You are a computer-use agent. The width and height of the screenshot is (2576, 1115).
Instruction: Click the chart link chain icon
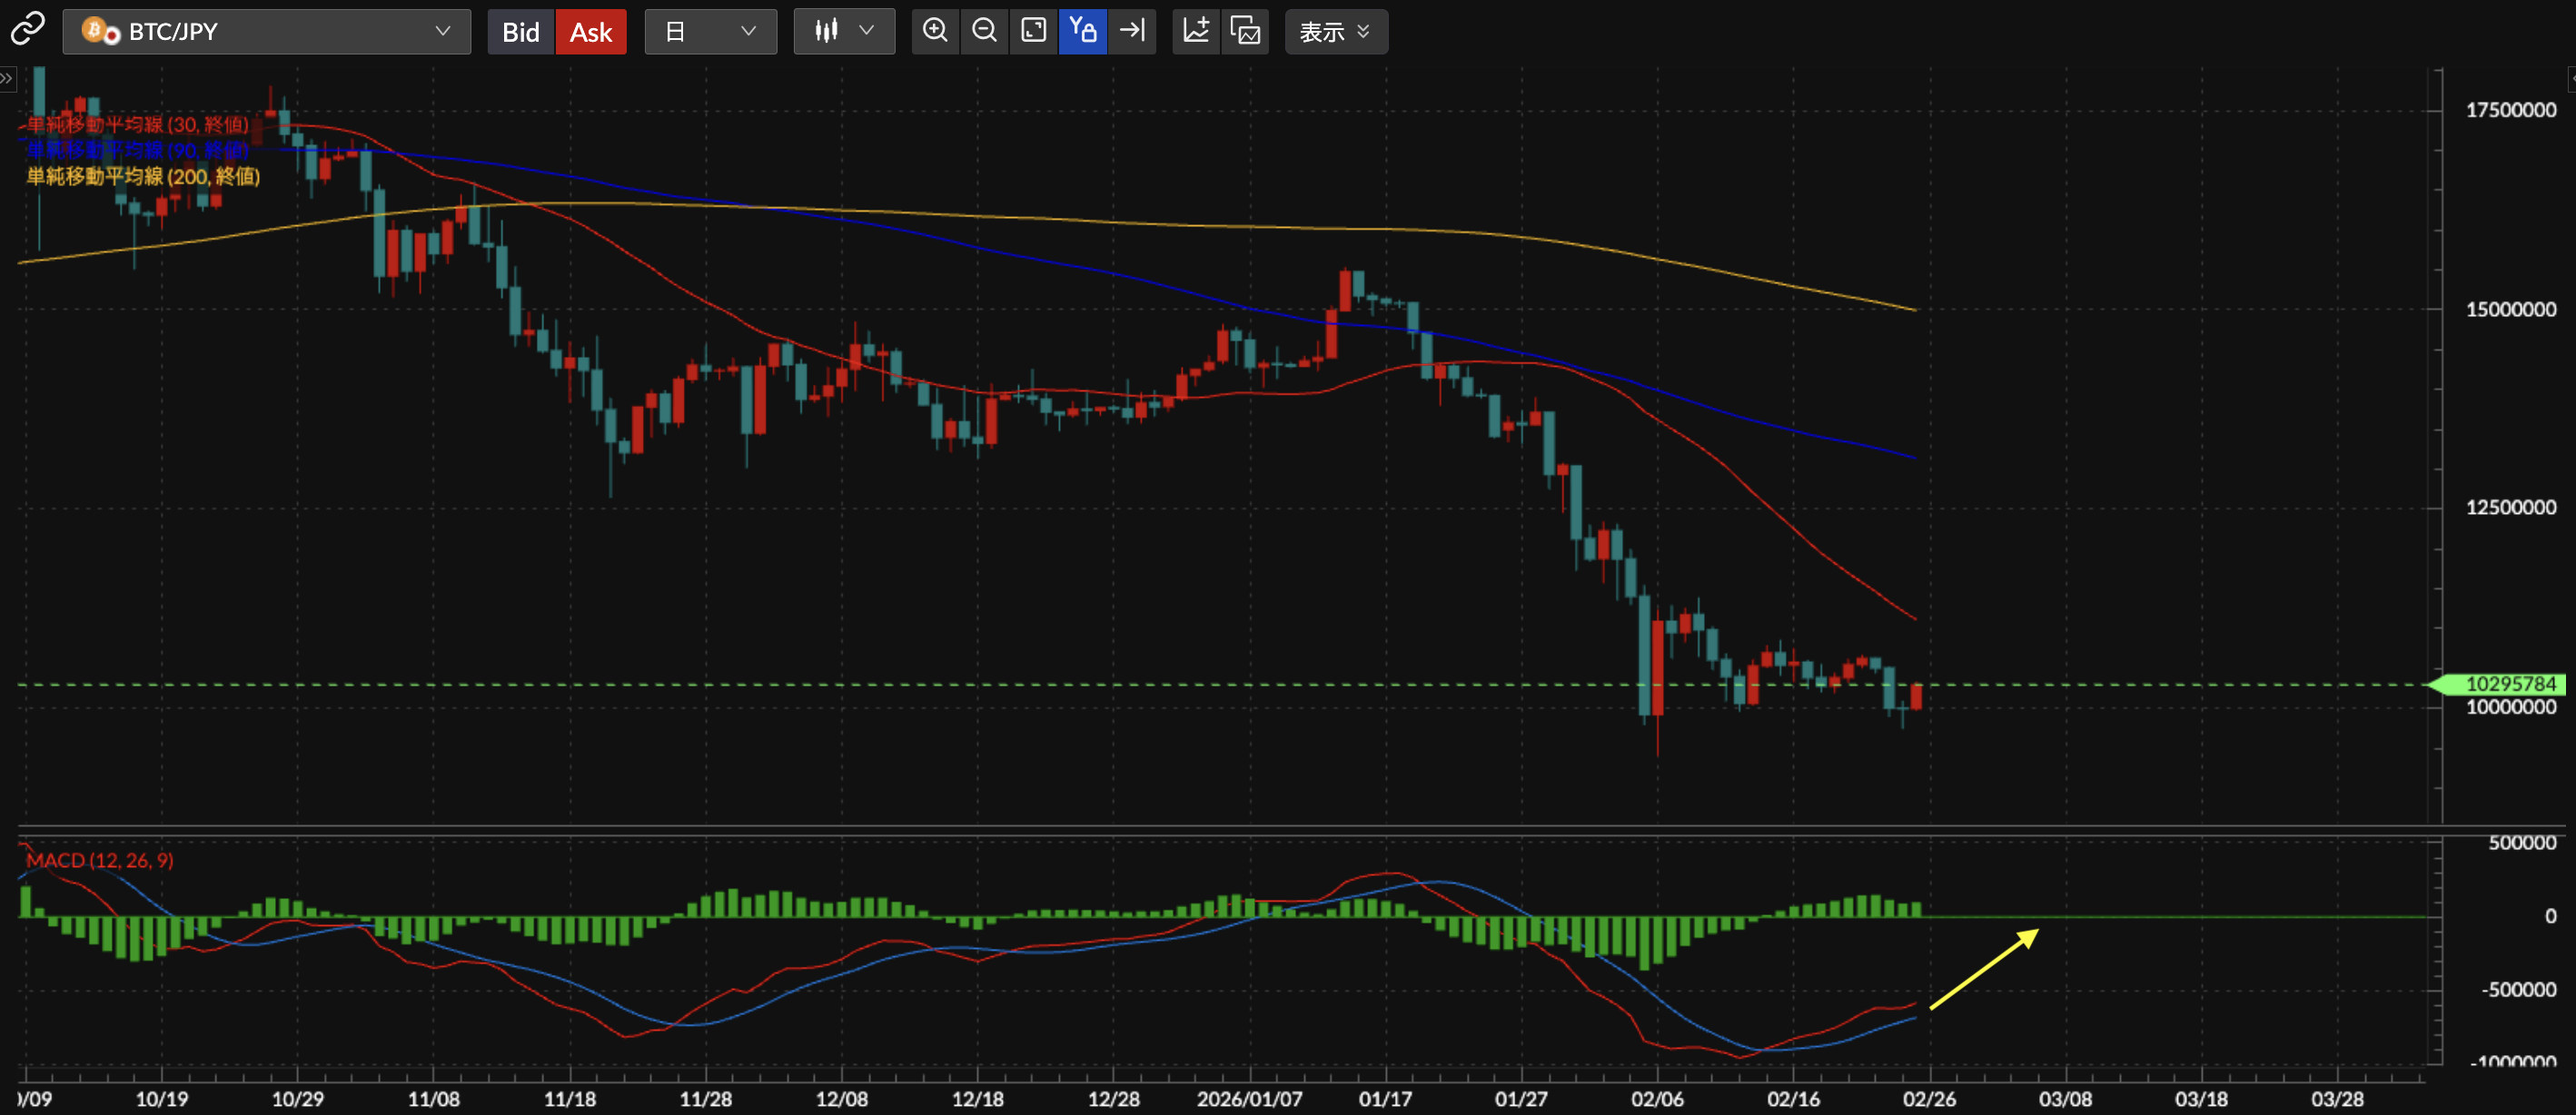click(x=27, y=29)
